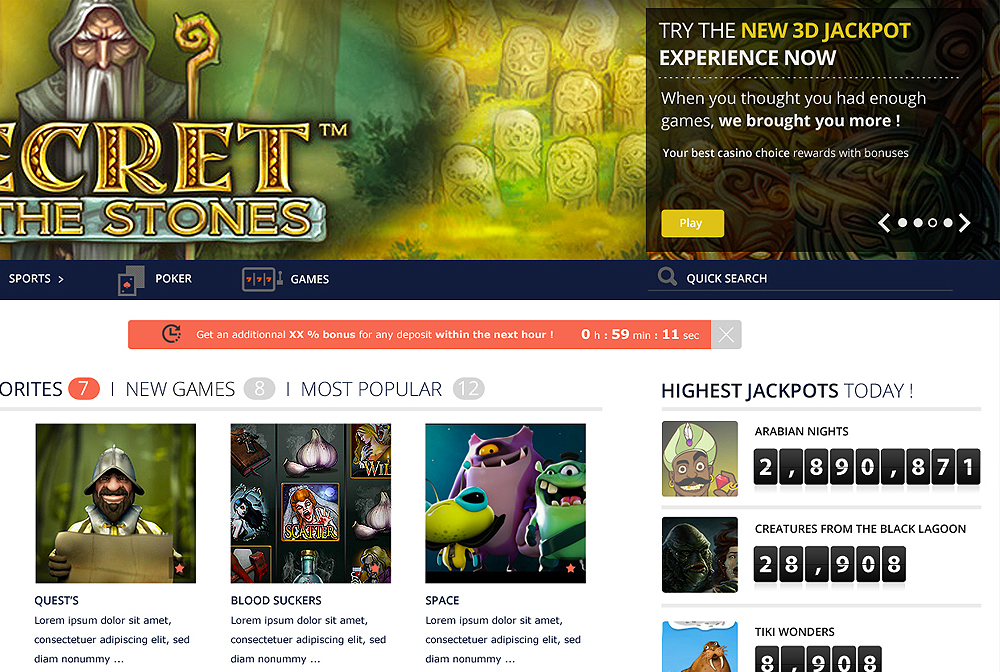Select the first carousel dot
Viewport: 1000px width, 672px height.
[x=902, y=223]
